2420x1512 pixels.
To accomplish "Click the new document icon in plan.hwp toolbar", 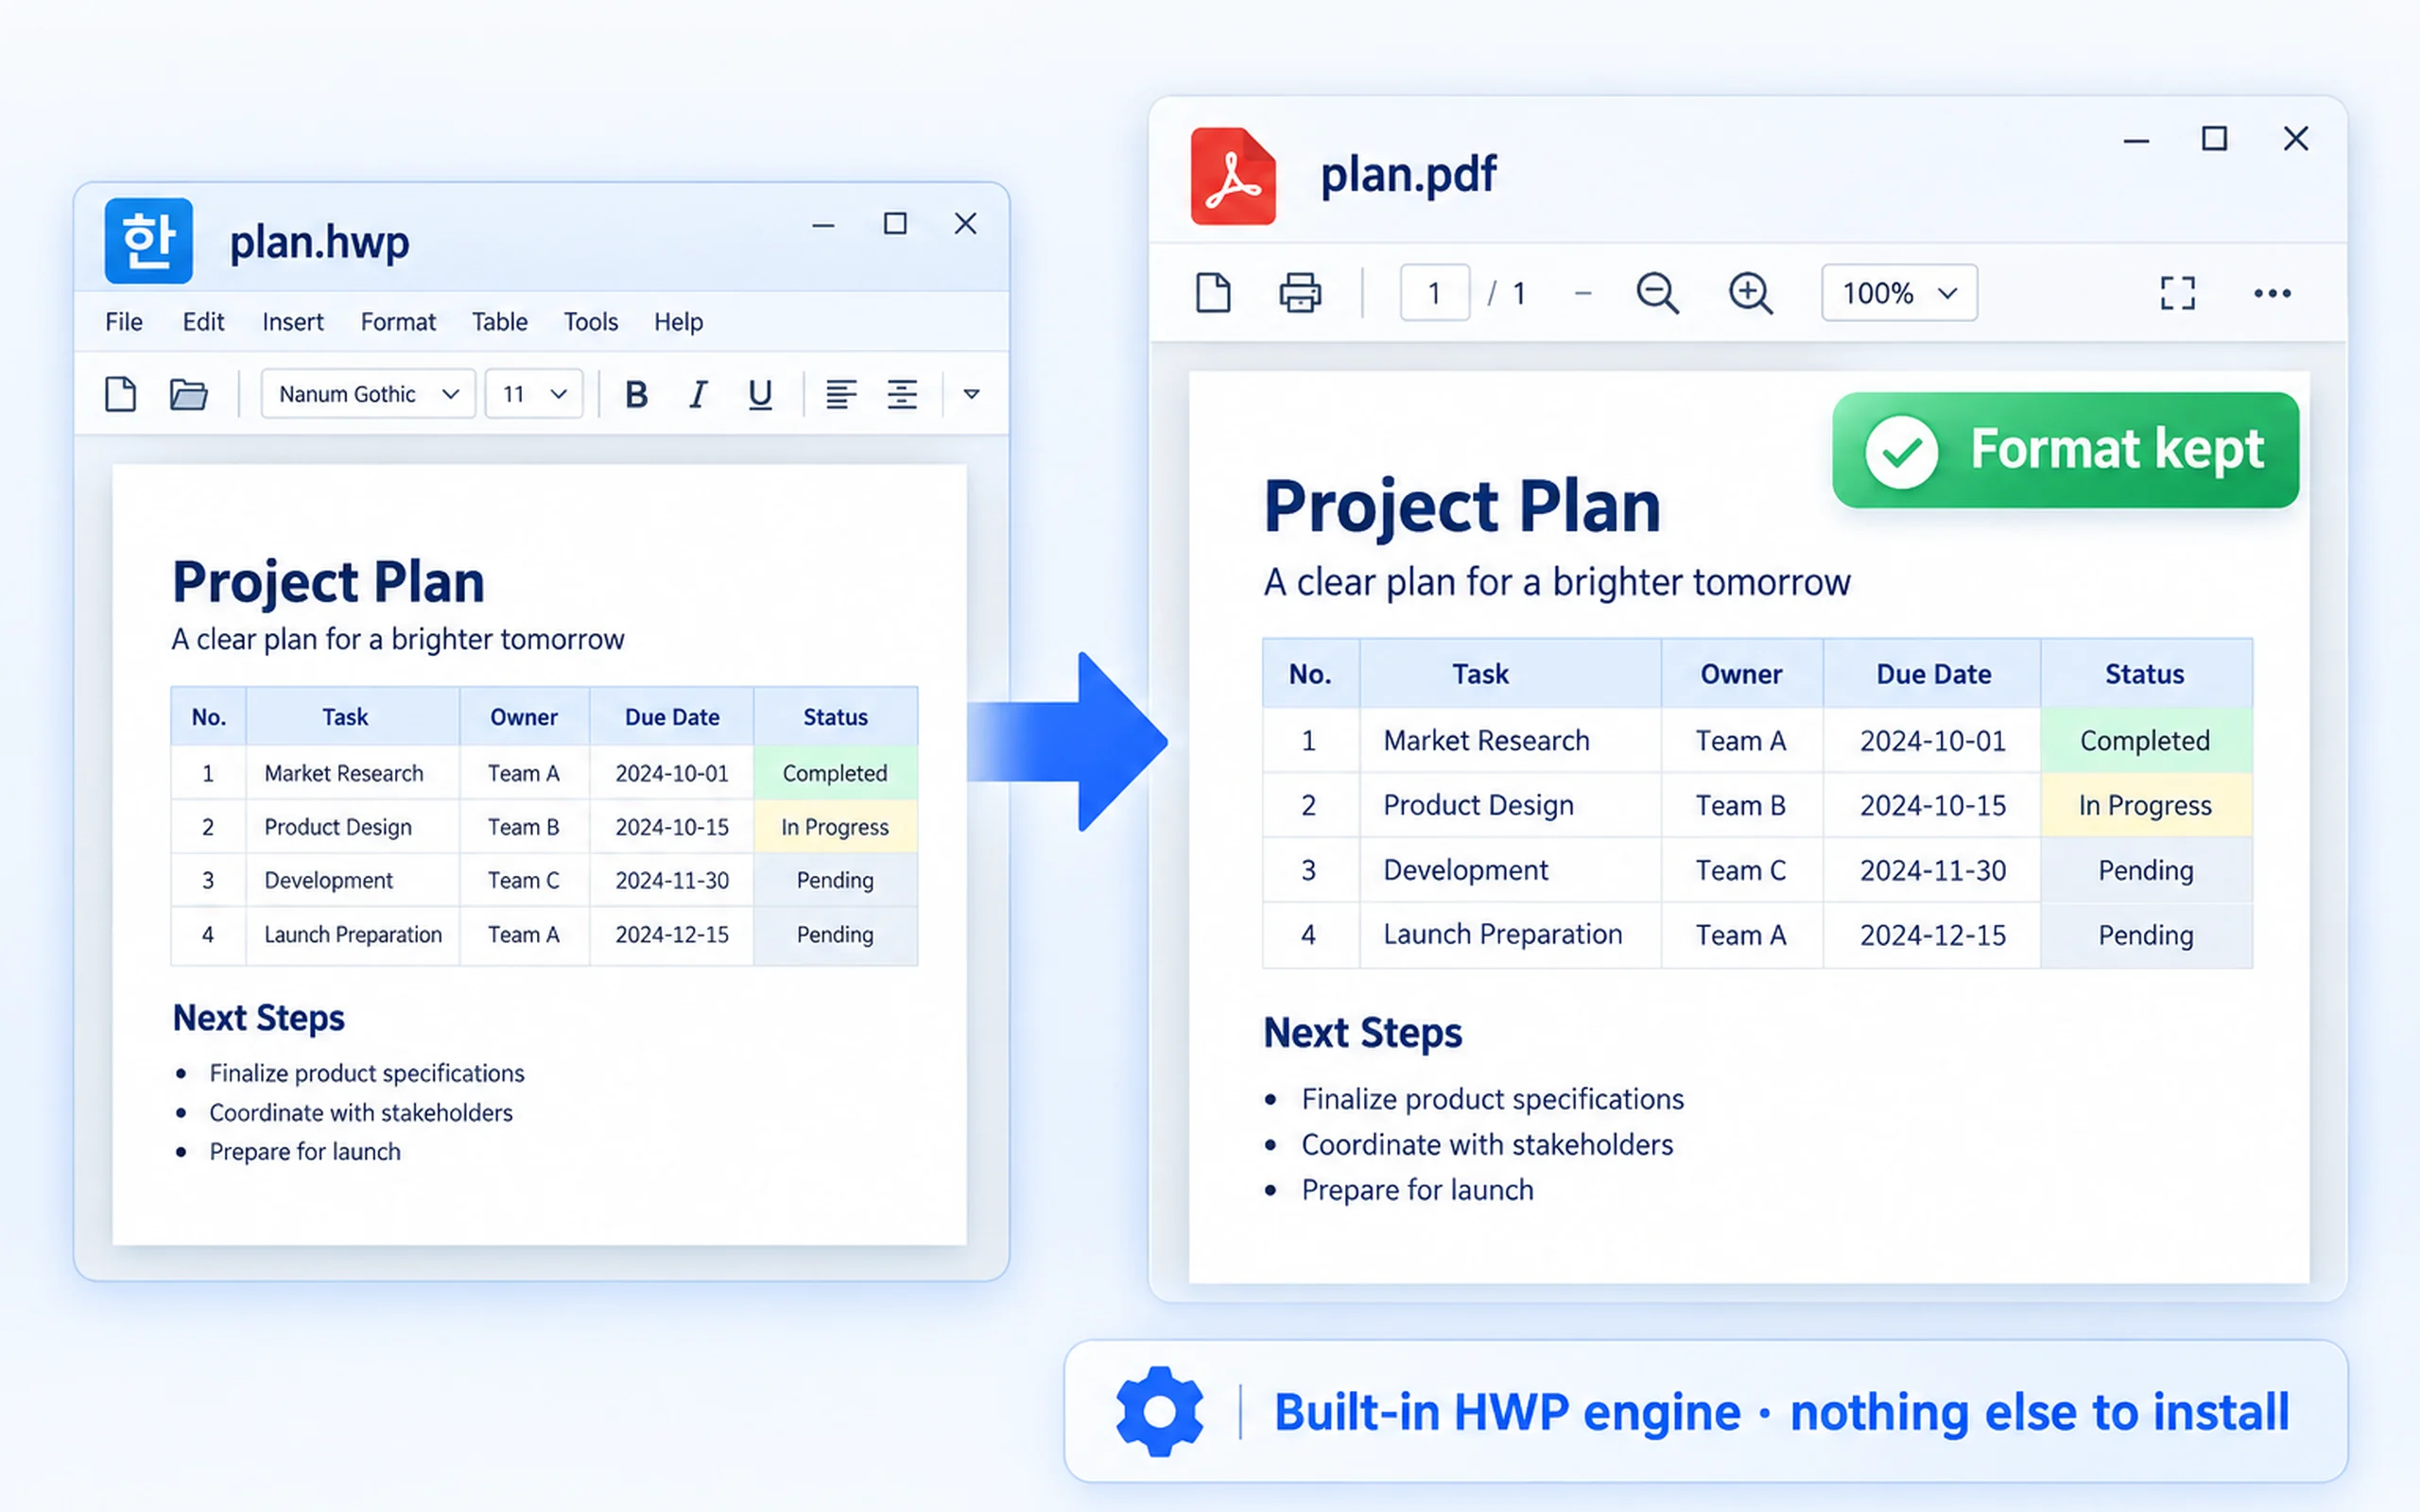I will (121, 394).
